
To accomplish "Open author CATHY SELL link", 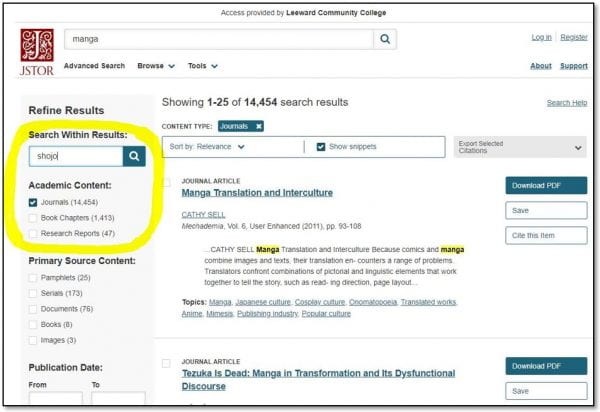I will tap(203, 215).
